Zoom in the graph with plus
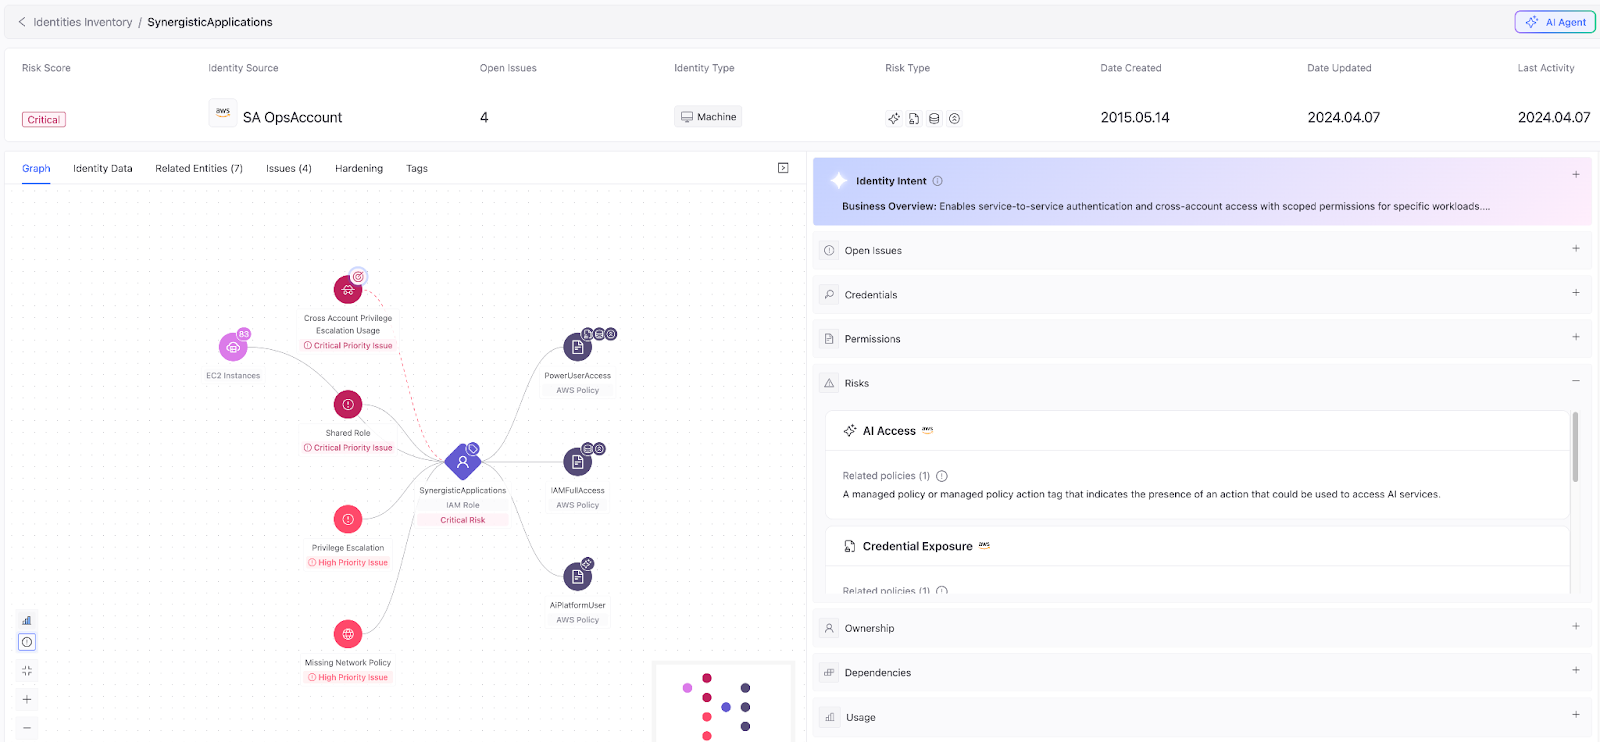The width and height of the screenshot is (1600, 742). coord(27,699)
